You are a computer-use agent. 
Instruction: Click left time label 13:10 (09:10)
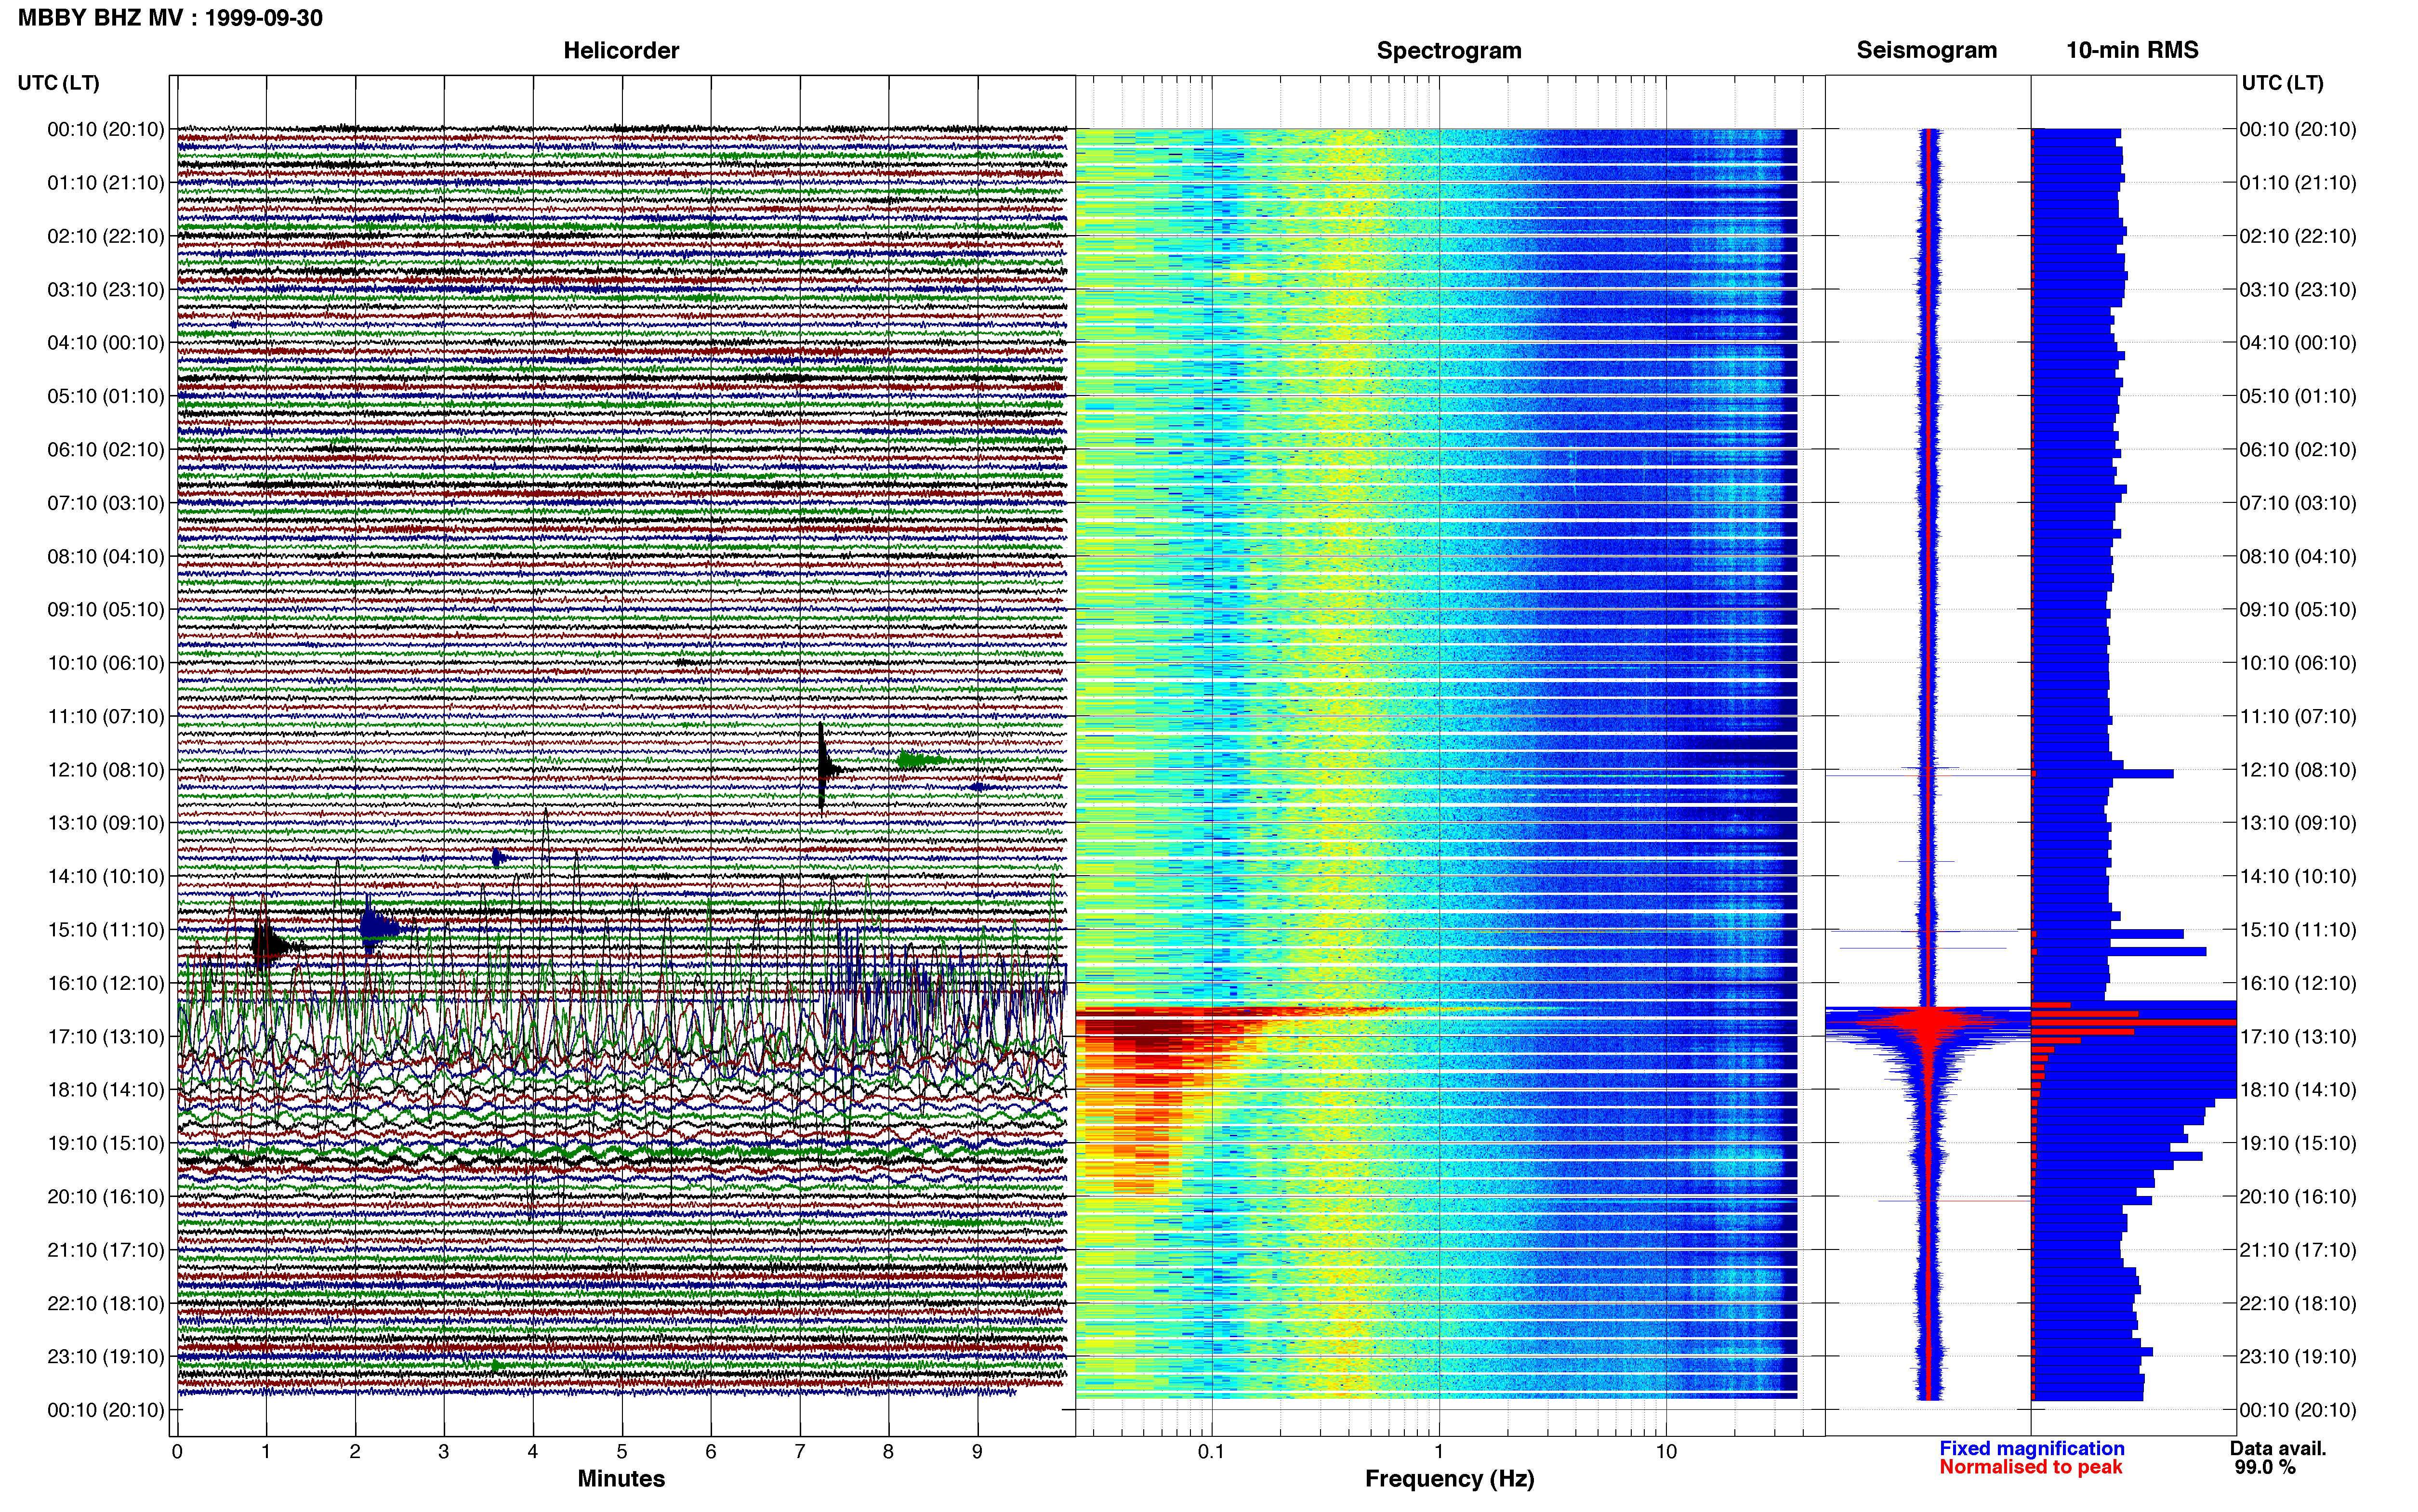(x=106, y=822)
